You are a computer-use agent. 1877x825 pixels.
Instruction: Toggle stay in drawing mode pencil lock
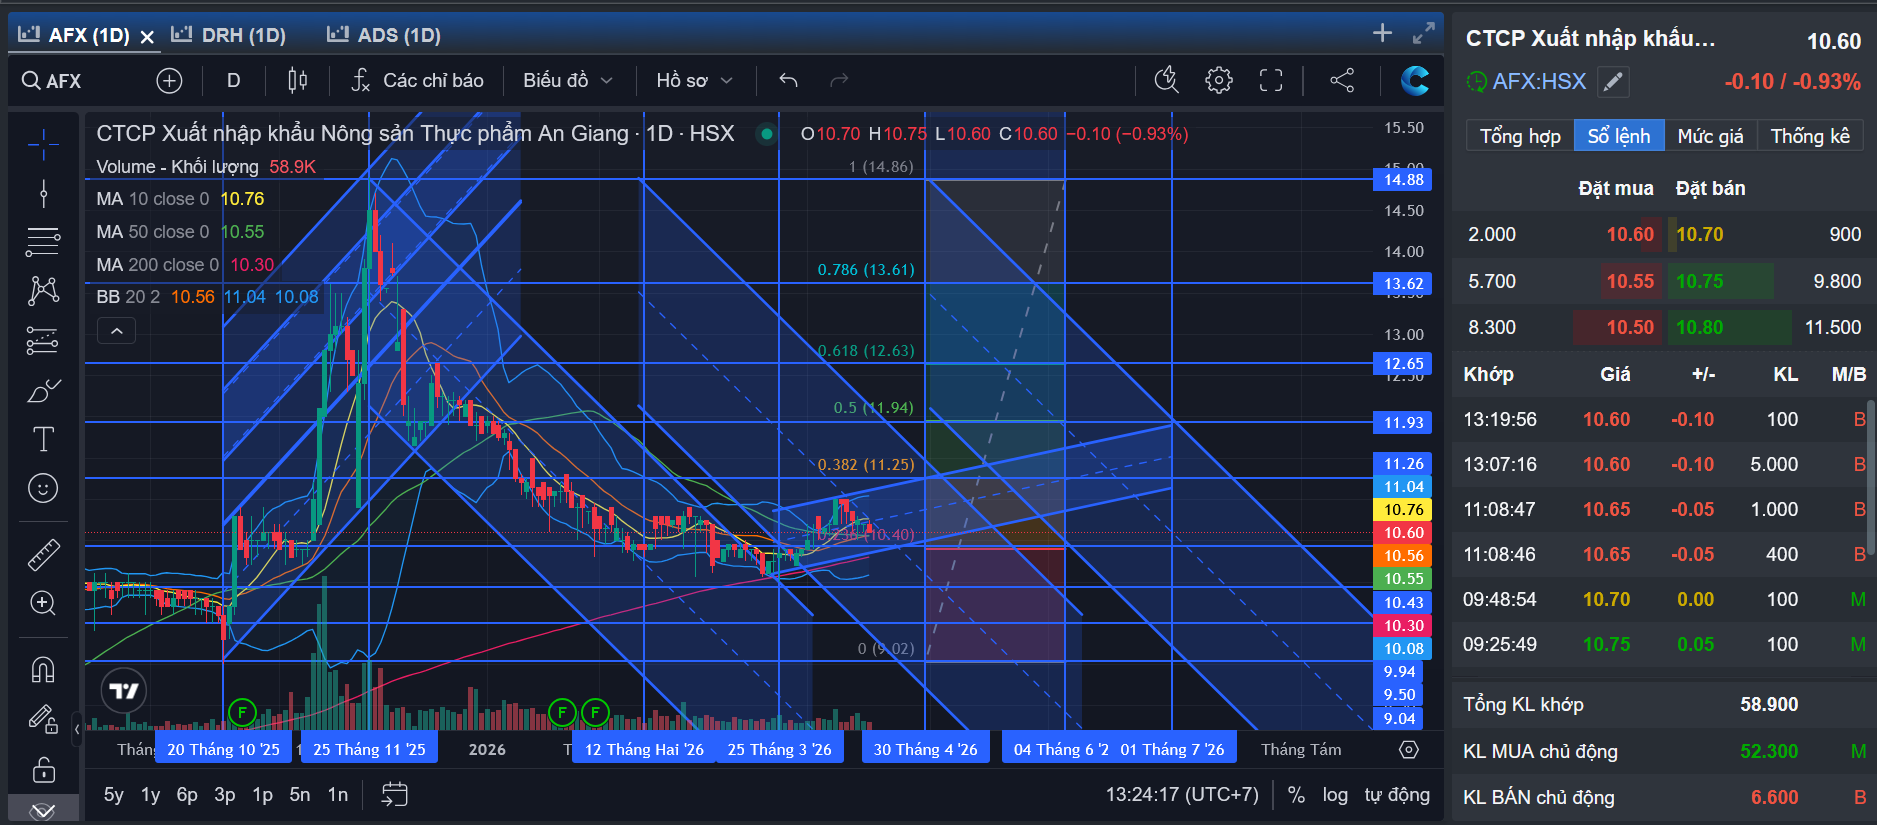point(43,719)
